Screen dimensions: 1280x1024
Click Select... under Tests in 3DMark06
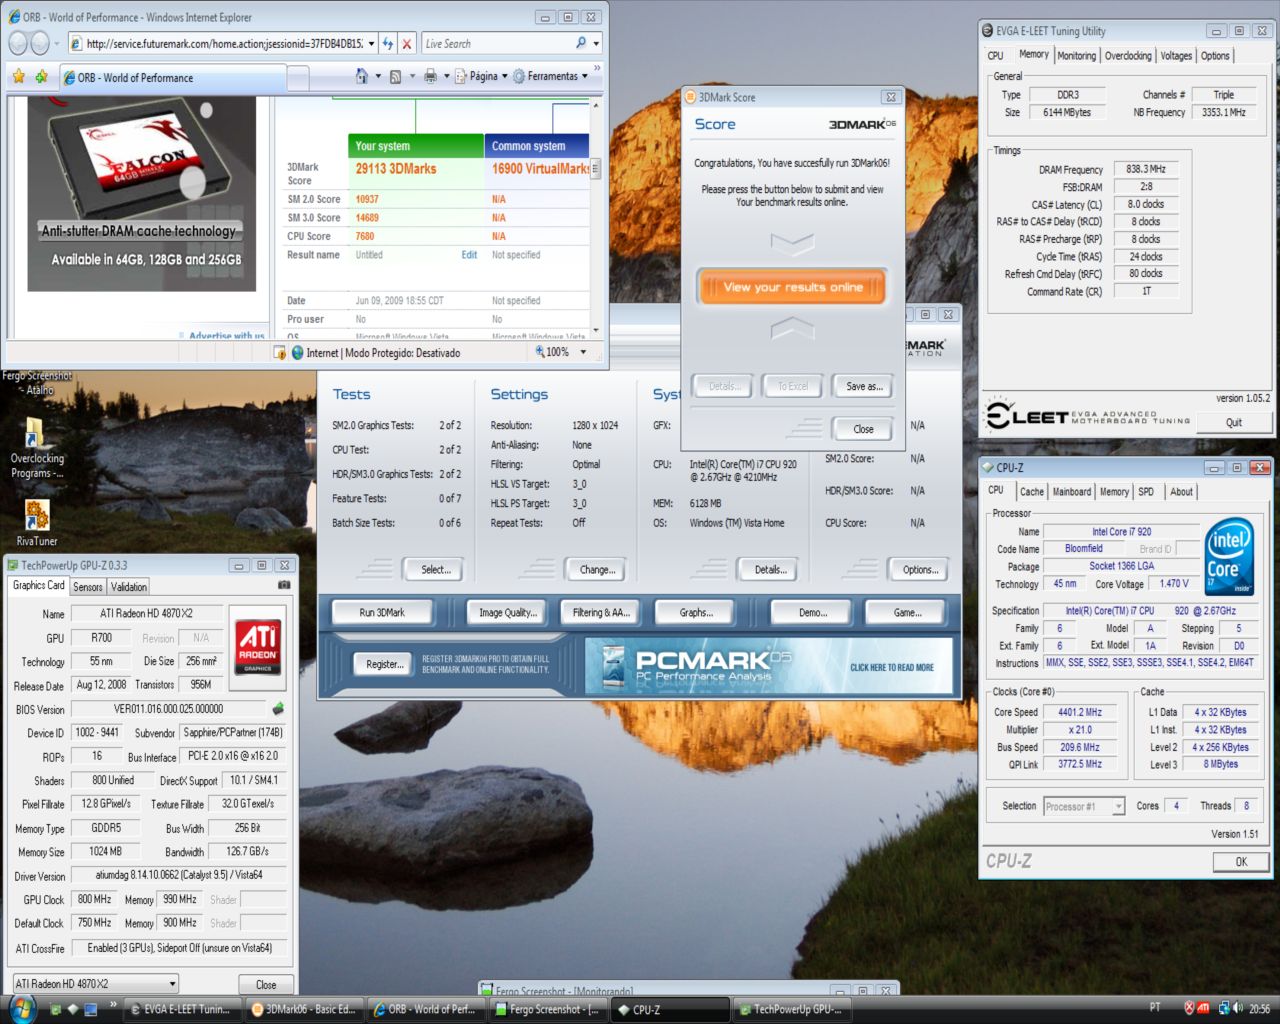[435, 570]
